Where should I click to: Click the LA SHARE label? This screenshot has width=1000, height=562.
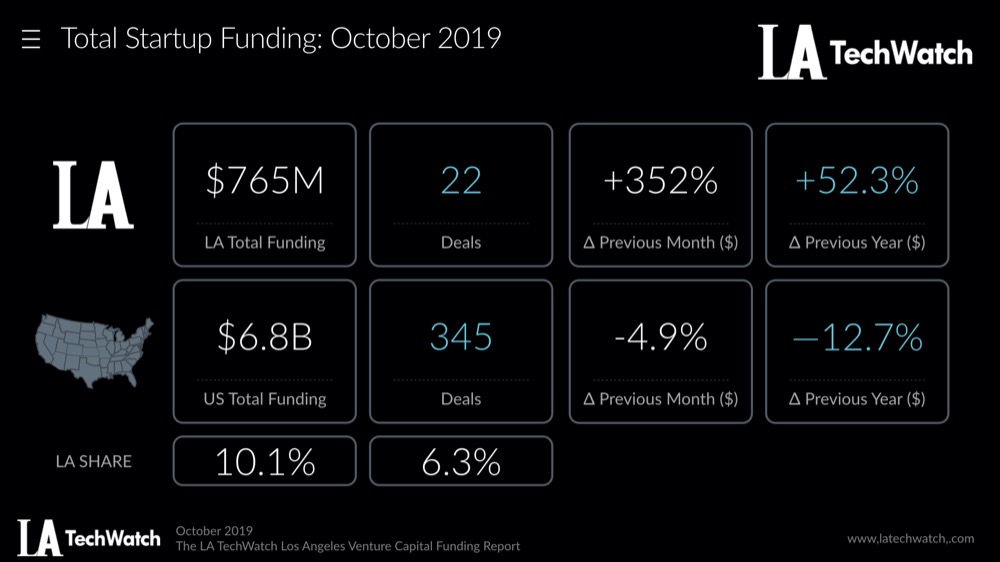tap(93, 461)
